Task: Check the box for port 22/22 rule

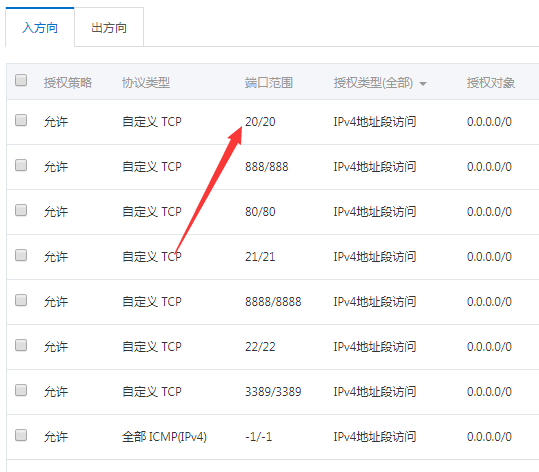Action: click(21, 345)
